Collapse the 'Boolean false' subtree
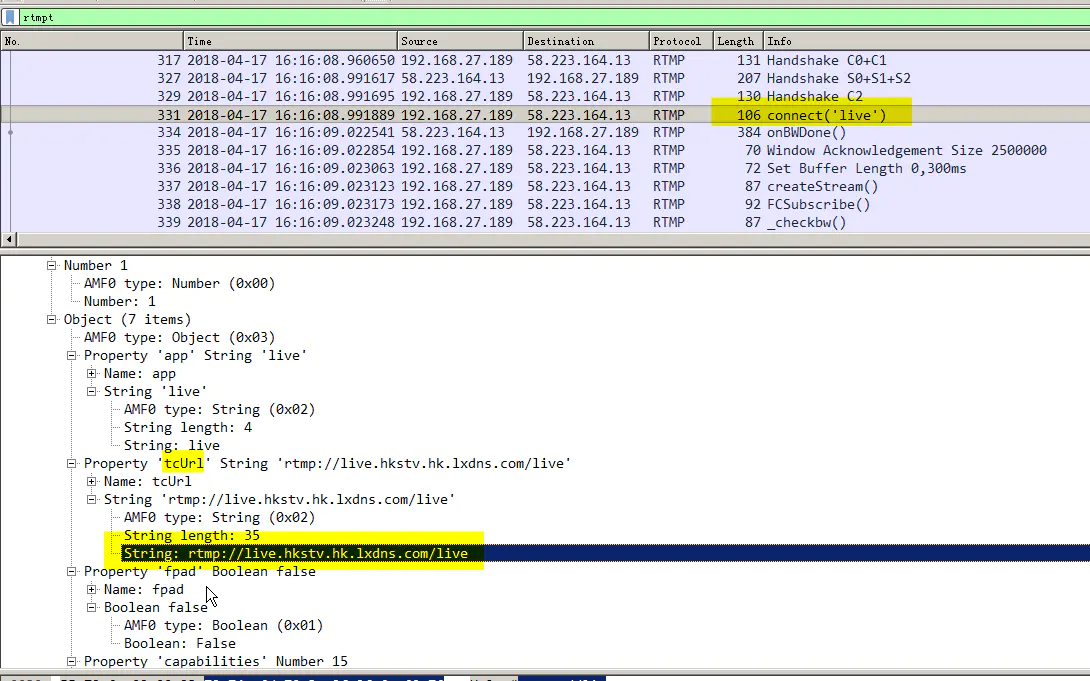This screenshot has height=681, width=1090. [x=92, y=608]
